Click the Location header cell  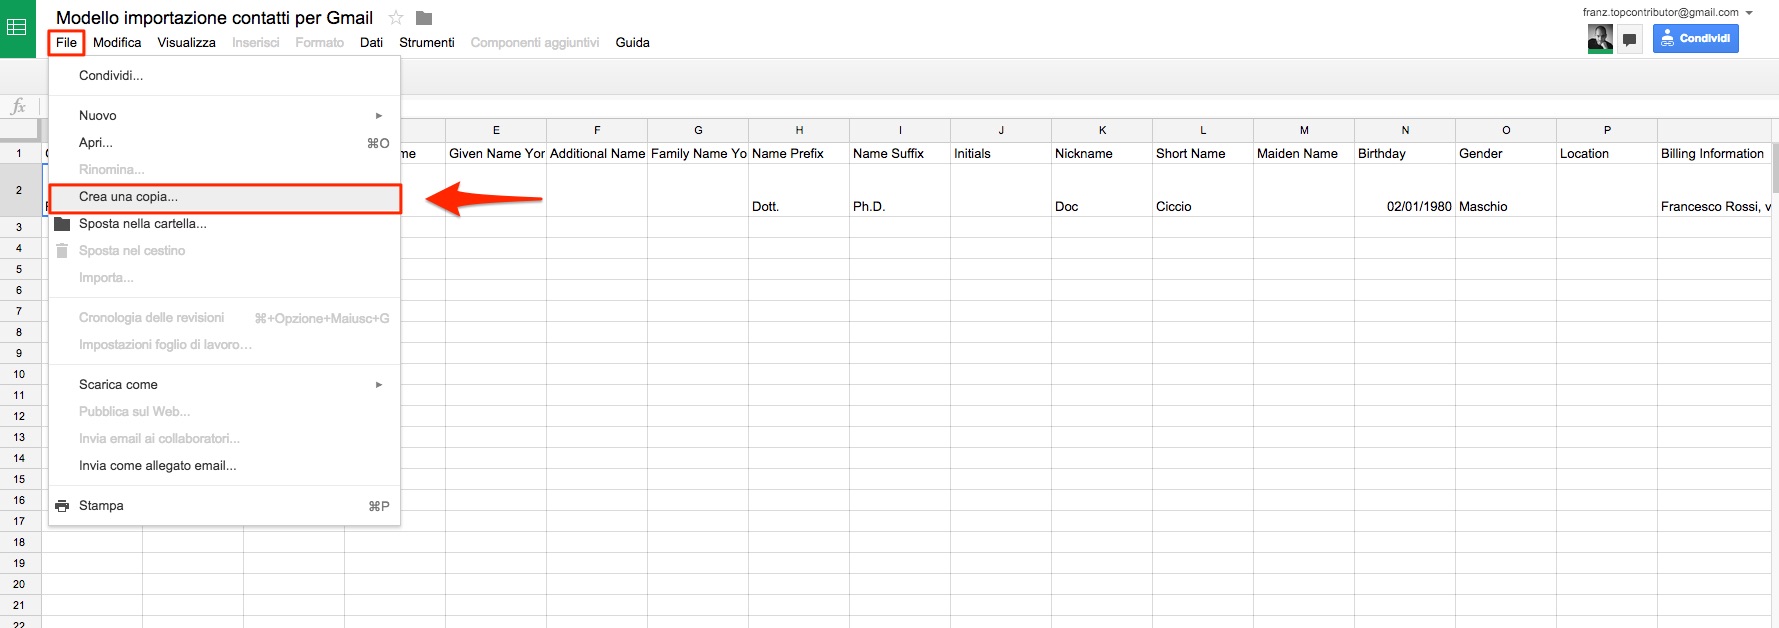tap(1607, 153)
